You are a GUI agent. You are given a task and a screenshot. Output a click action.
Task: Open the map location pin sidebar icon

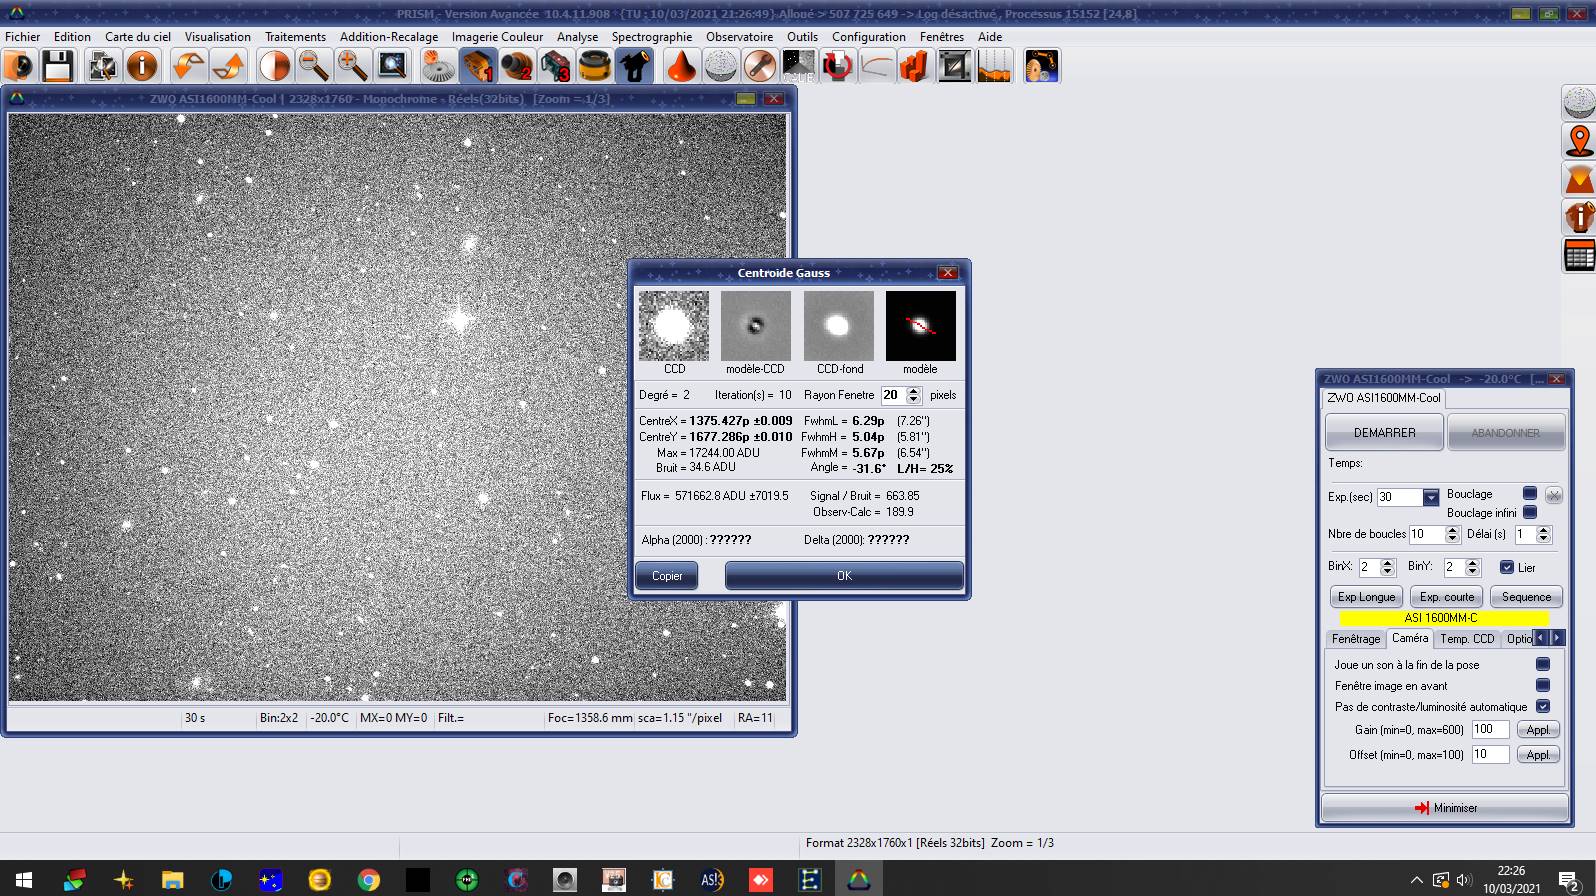point(1579,141)
